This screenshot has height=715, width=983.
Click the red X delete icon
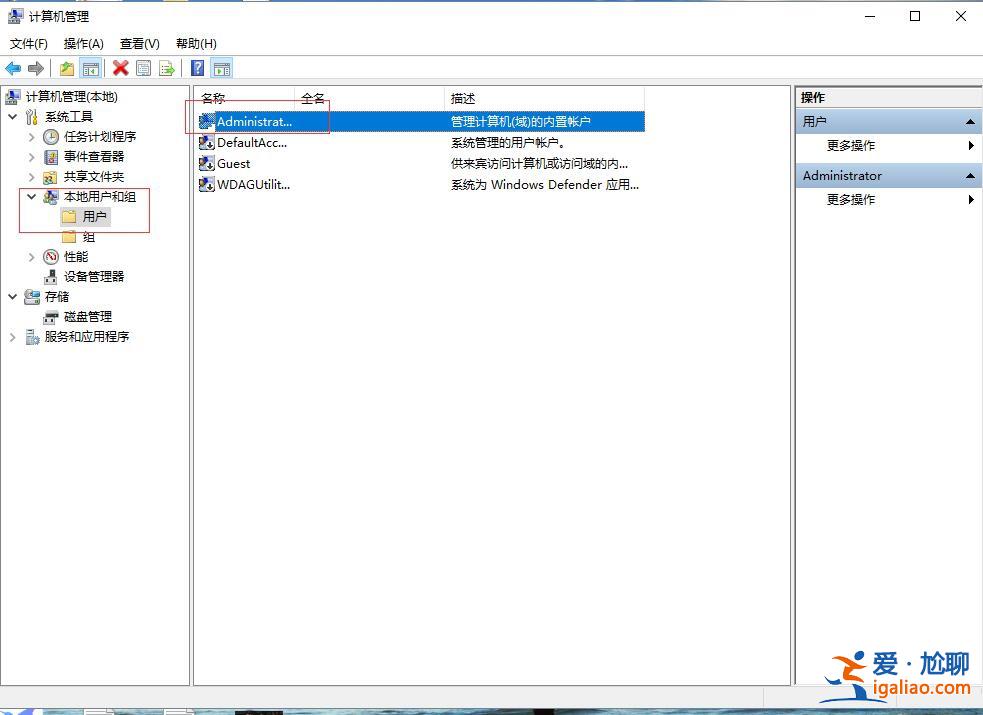click(121, 67)
